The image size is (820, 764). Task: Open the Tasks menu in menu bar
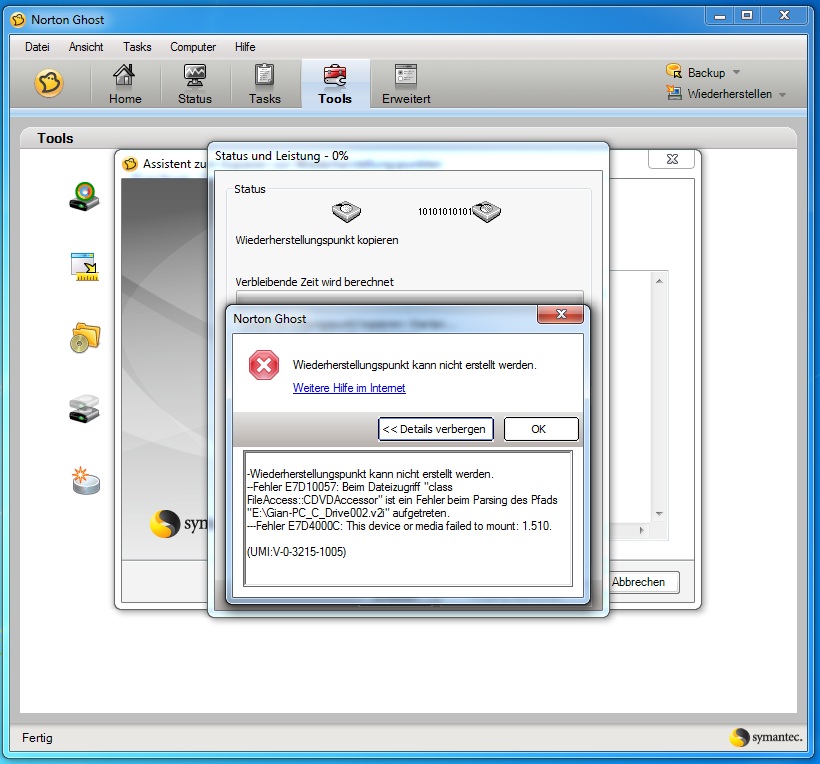(137, 47)
